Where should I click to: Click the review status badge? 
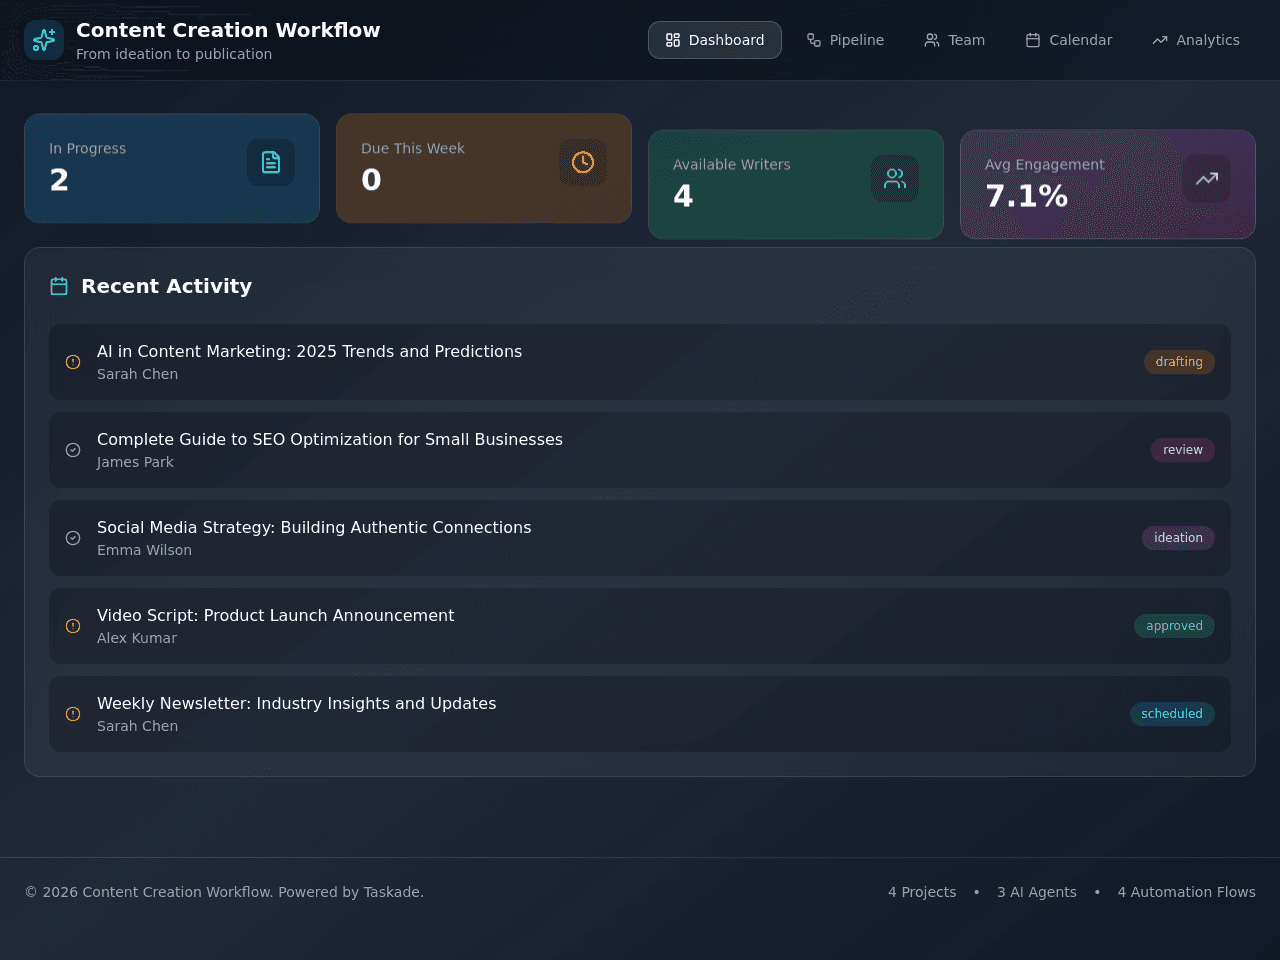(x=1183, y=450)
